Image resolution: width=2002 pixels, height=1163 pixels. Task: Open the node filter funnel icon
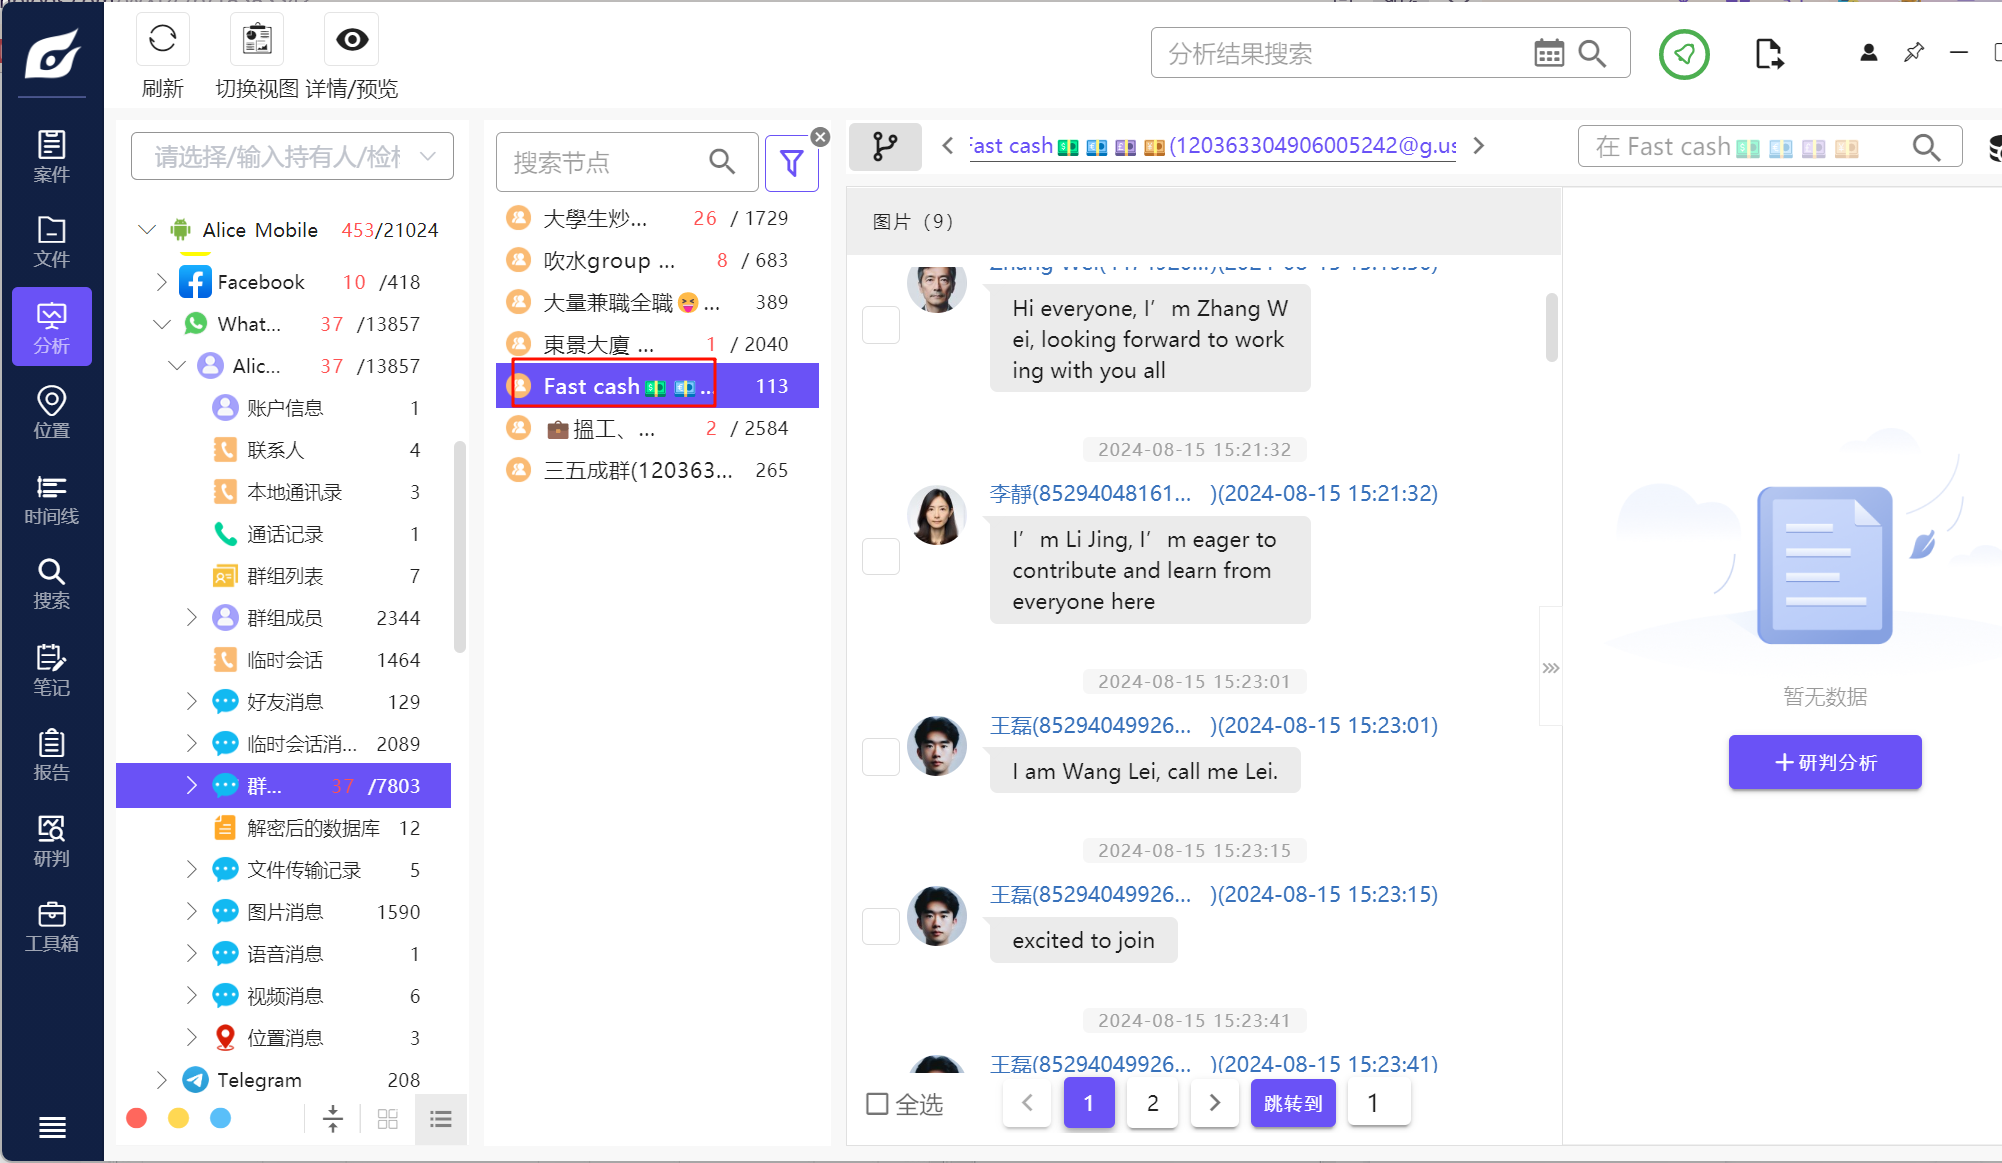[x=791, y=163]
